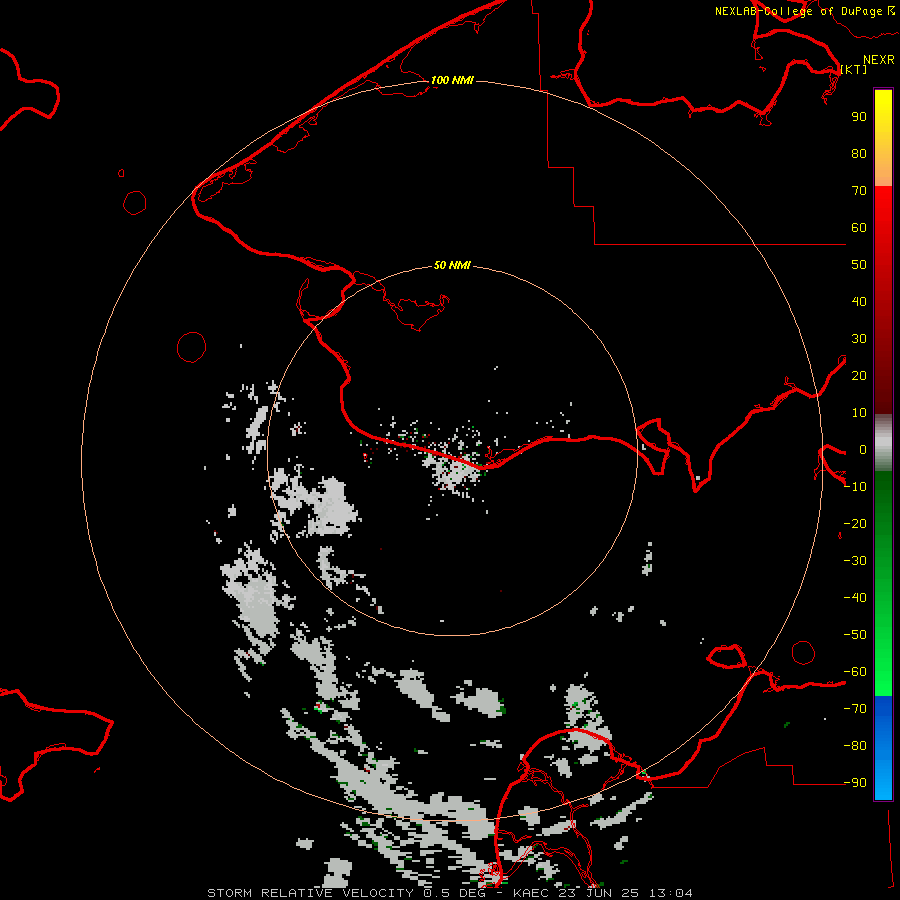The height and width of the screenshot is (900, 900).
Task: Click the positive 10 scale label
Action: (859, 413)
